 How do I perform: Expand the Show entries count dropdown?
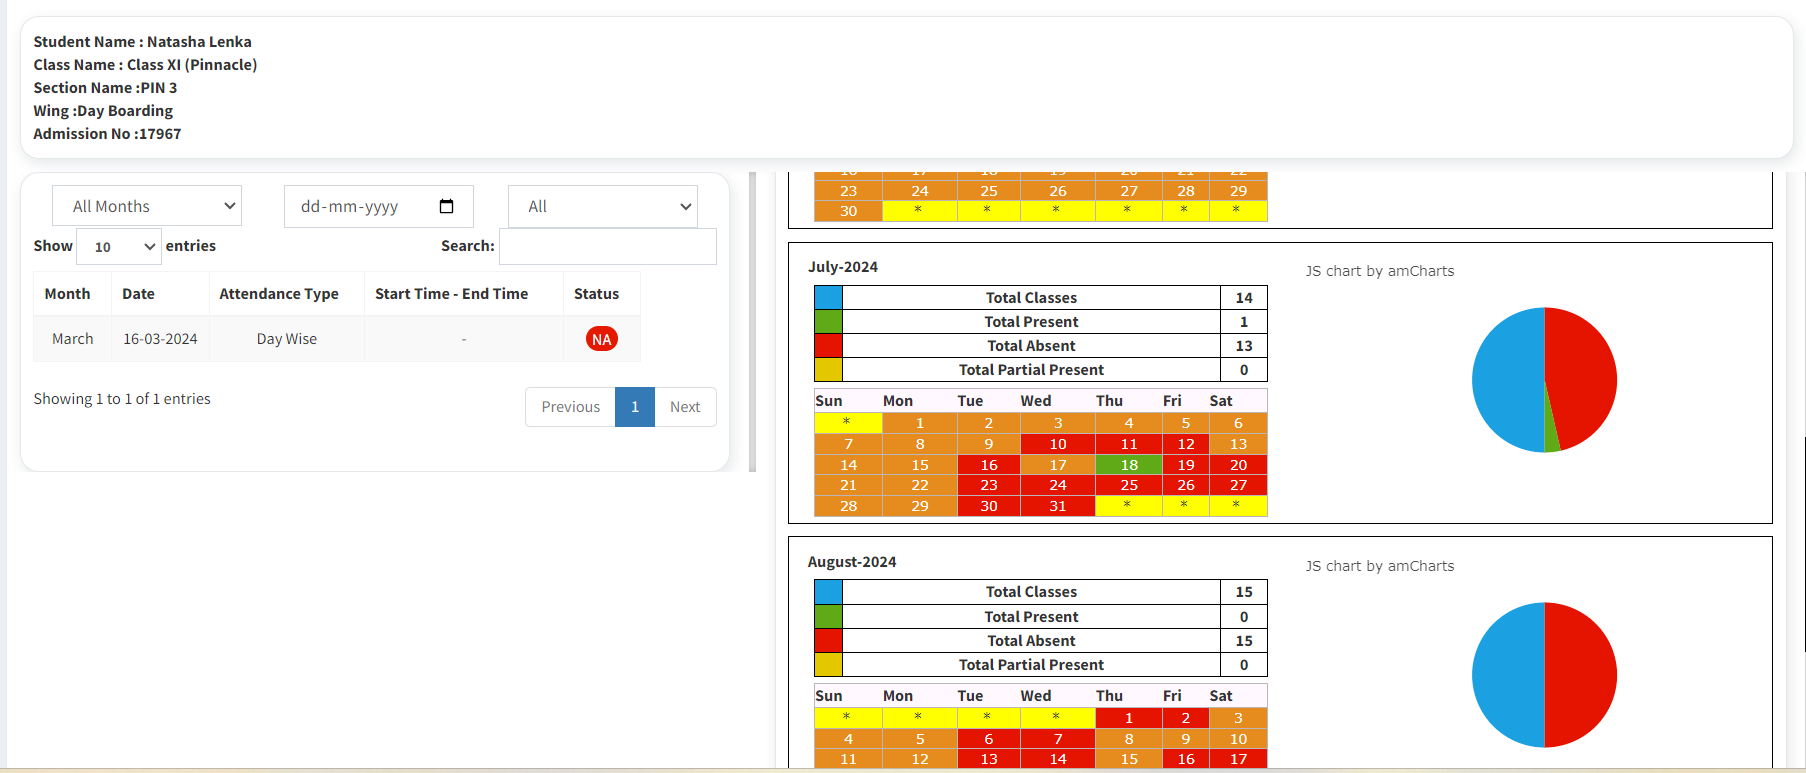pos(119,246)
